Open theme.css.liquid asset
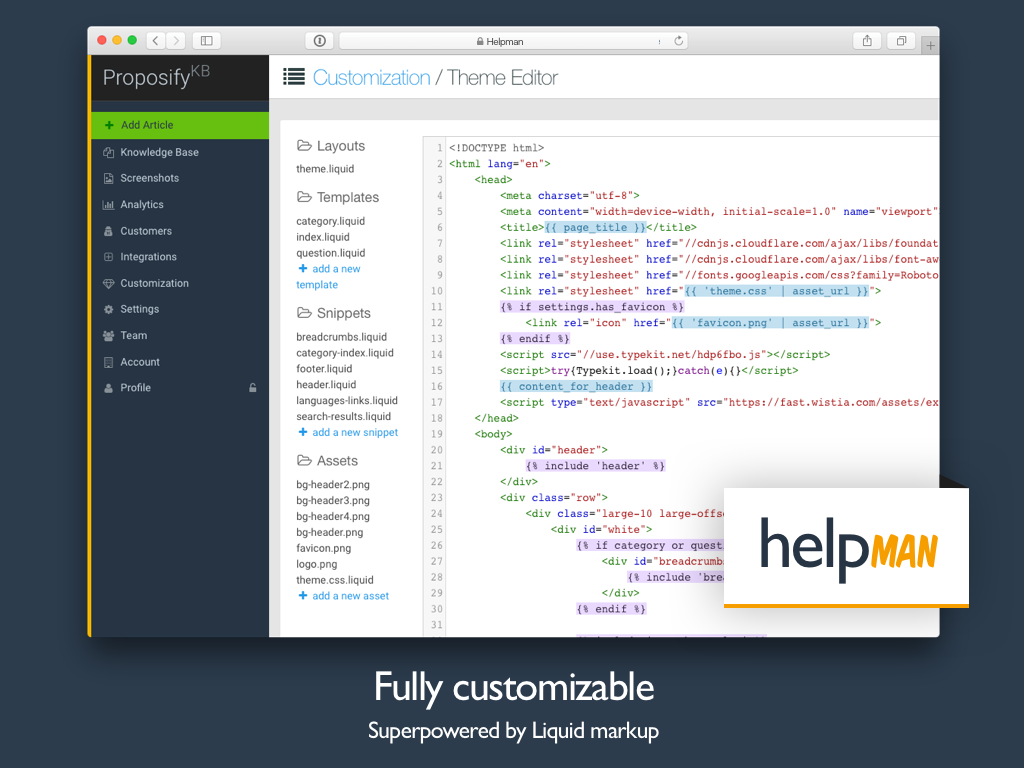Image resolution: width=1024 pixels, height=768 pixels. pos(335,580)
